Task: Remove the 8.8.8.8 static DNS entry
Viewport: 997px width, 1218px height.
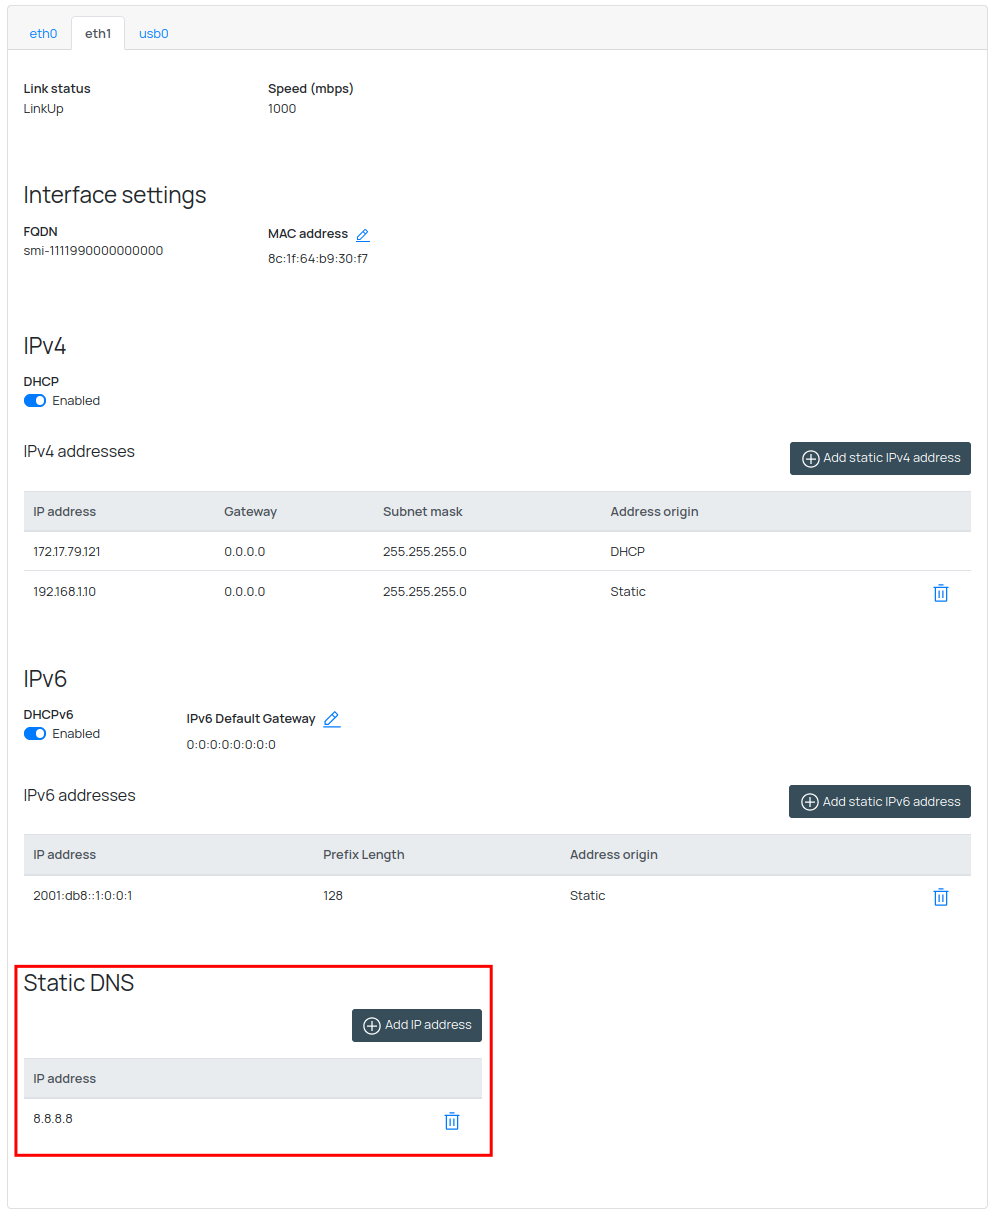Action: tap(451, 1121)
